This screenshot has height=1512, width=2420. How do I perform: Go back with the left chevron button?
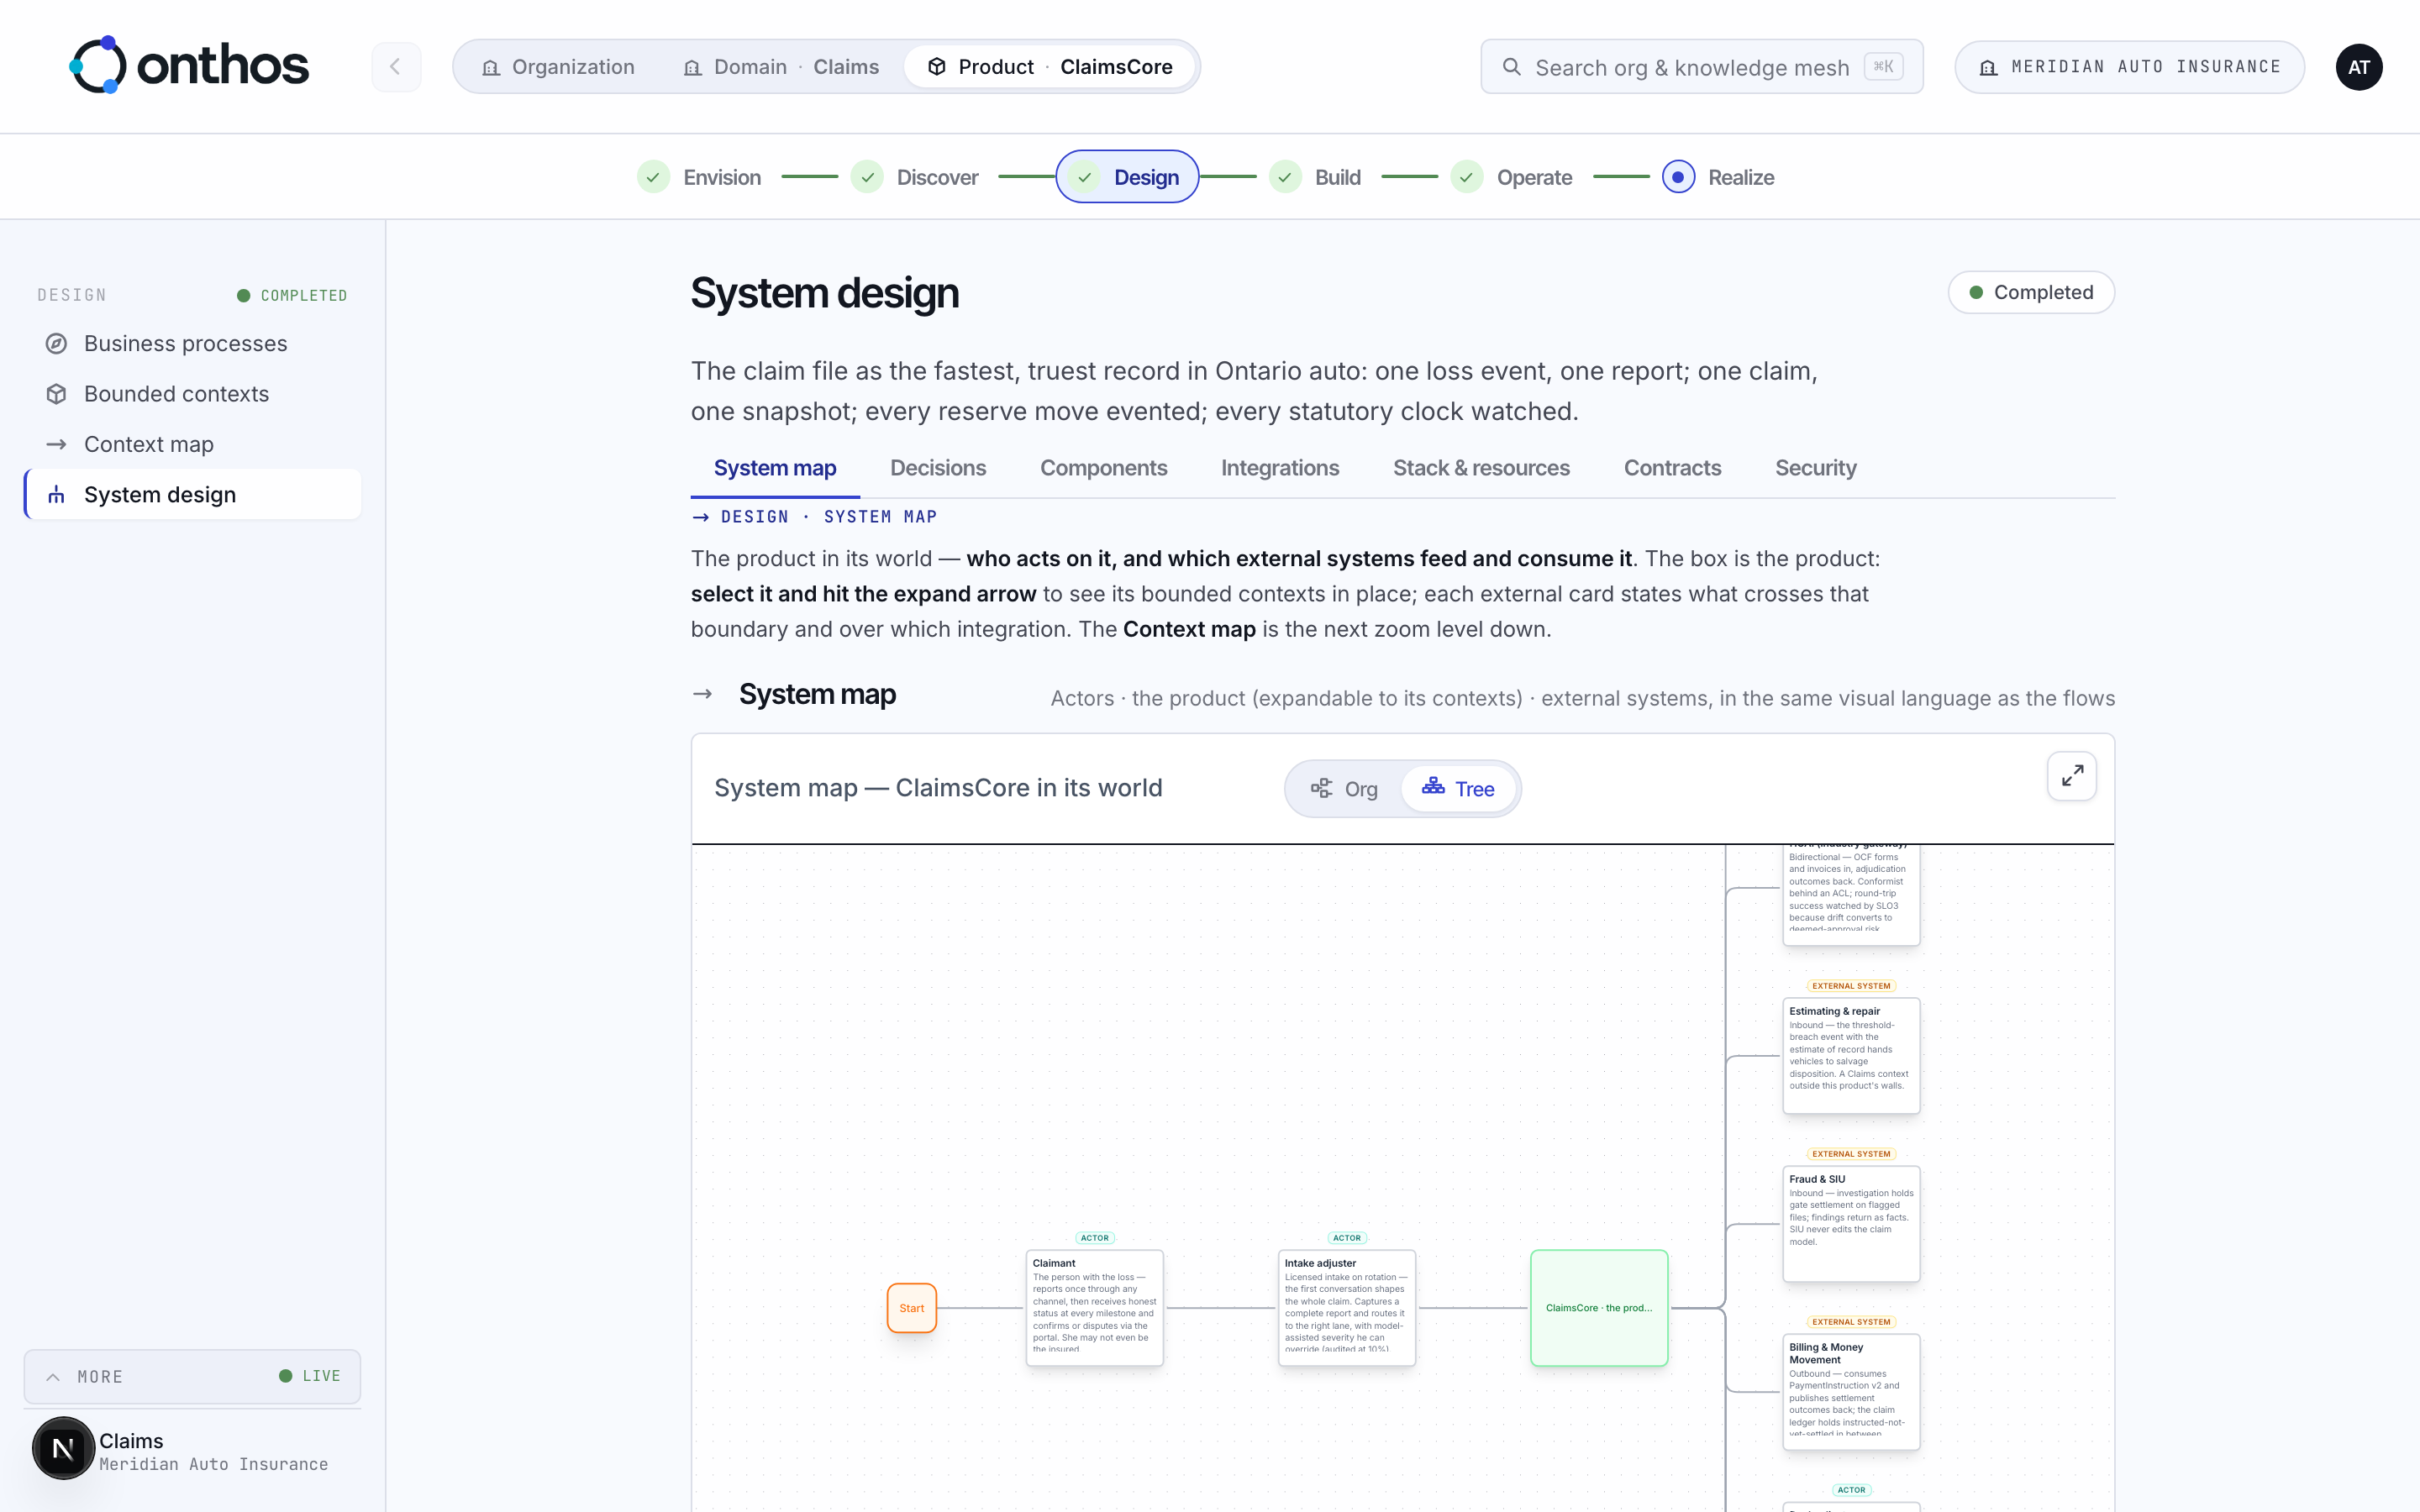point(396,67)
